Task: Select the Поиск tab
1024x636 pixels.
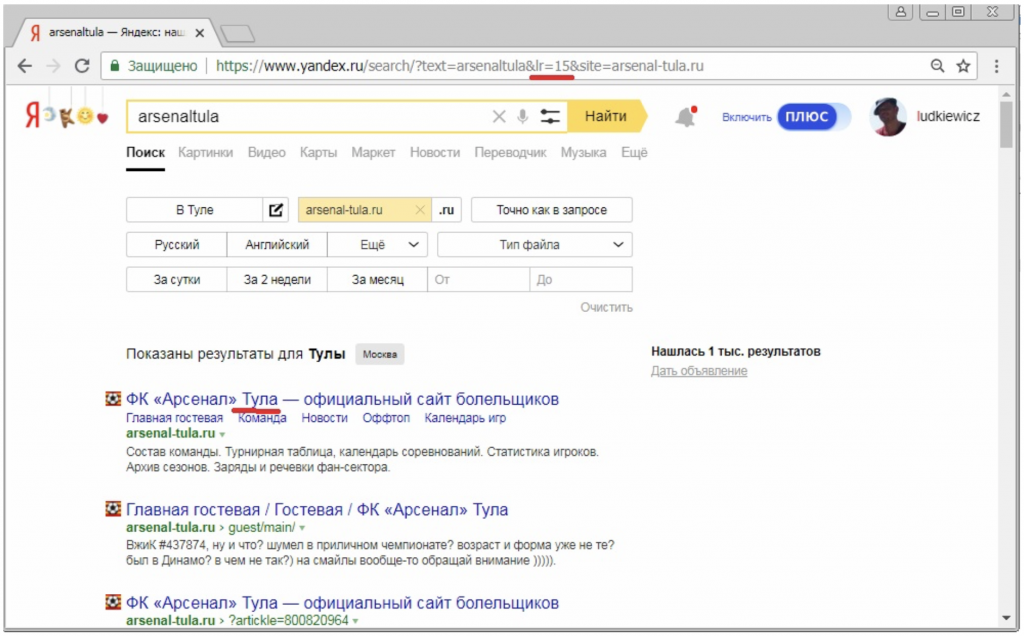Action: click(145, 152)
